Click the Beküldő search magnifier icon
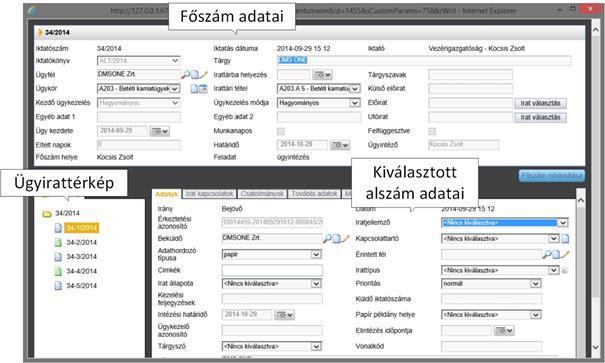The width and height of the screenshot is (605, 363). 327,238
